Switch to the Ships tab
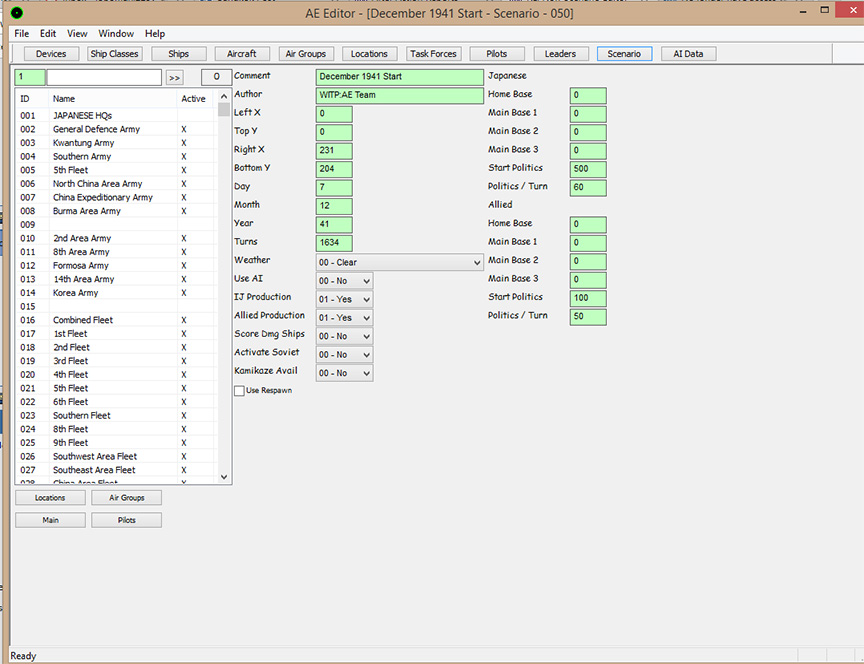This screenshot has width=864, height=664. pos(179,53)
